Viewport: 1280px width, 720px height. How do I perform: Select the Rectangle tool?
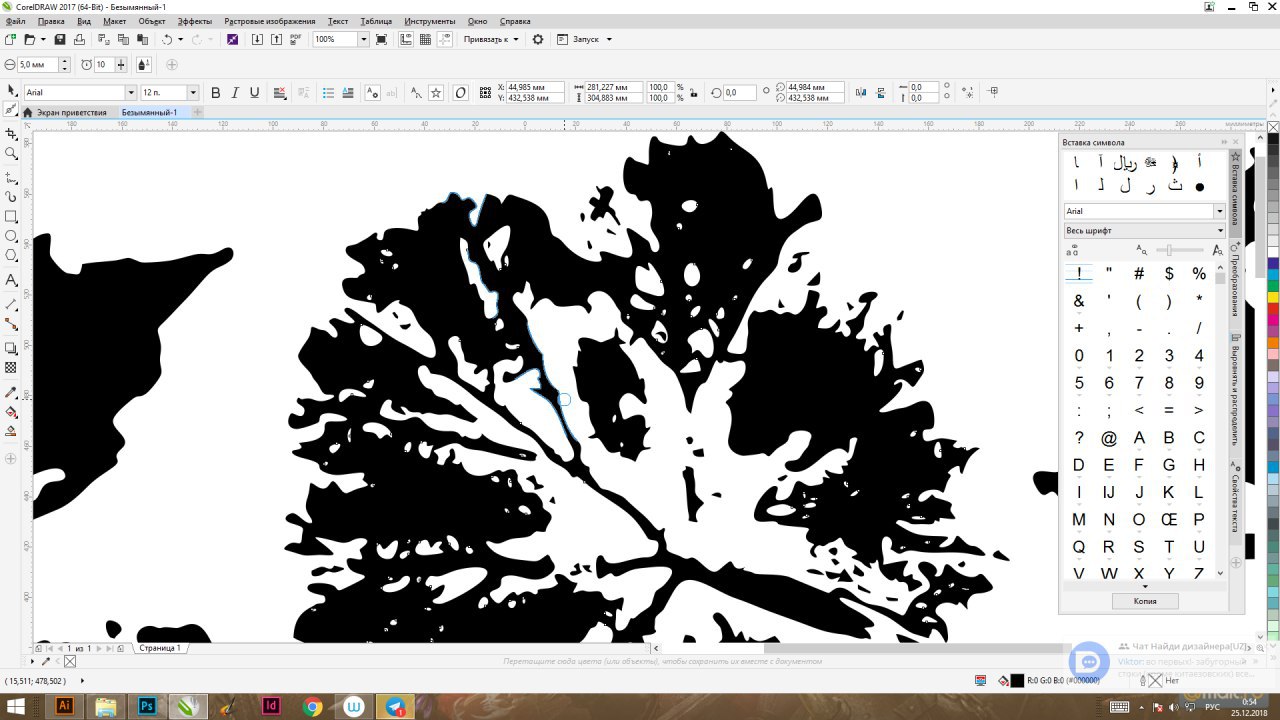tap(11, 216)
